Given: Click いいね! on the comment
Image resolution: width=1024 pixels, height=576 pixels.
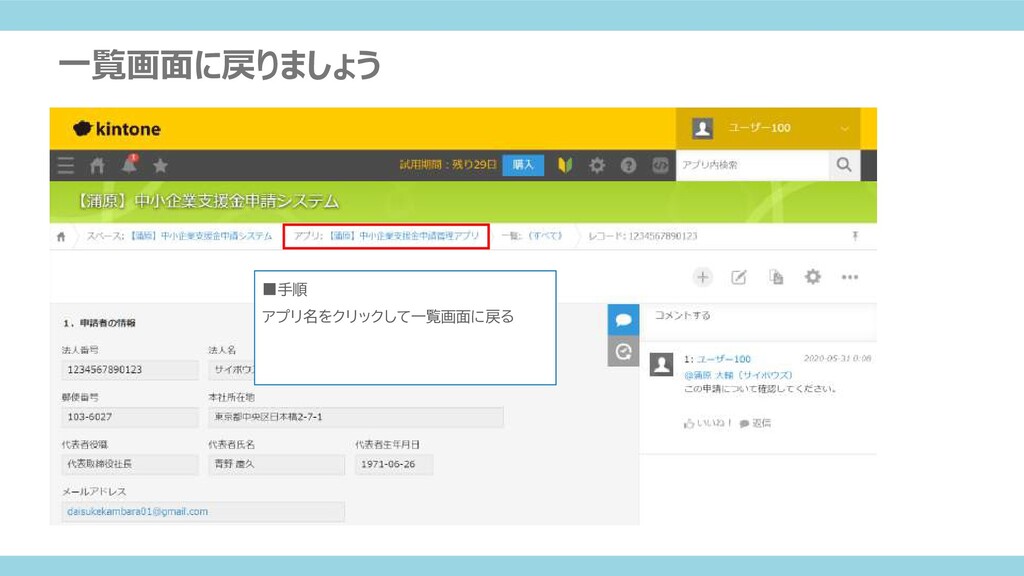Looking at the screenshot, I should pyautogui.click(x=708, y=423).
